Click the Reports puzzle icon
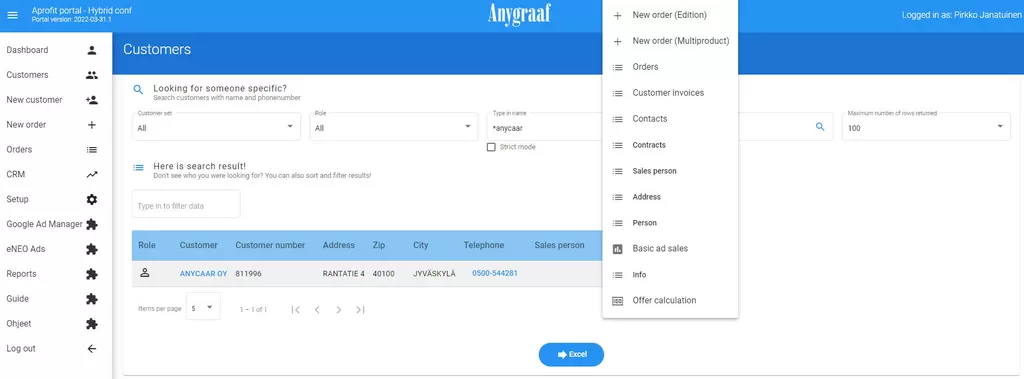 pos(92,274)
